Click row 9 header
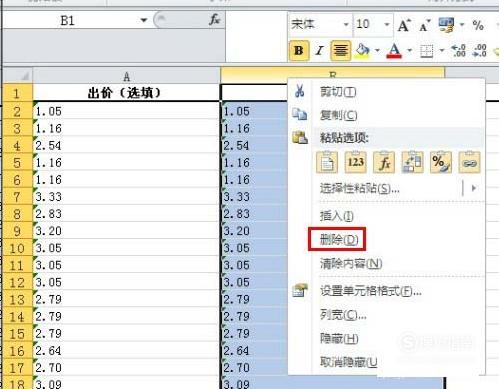 17,231
